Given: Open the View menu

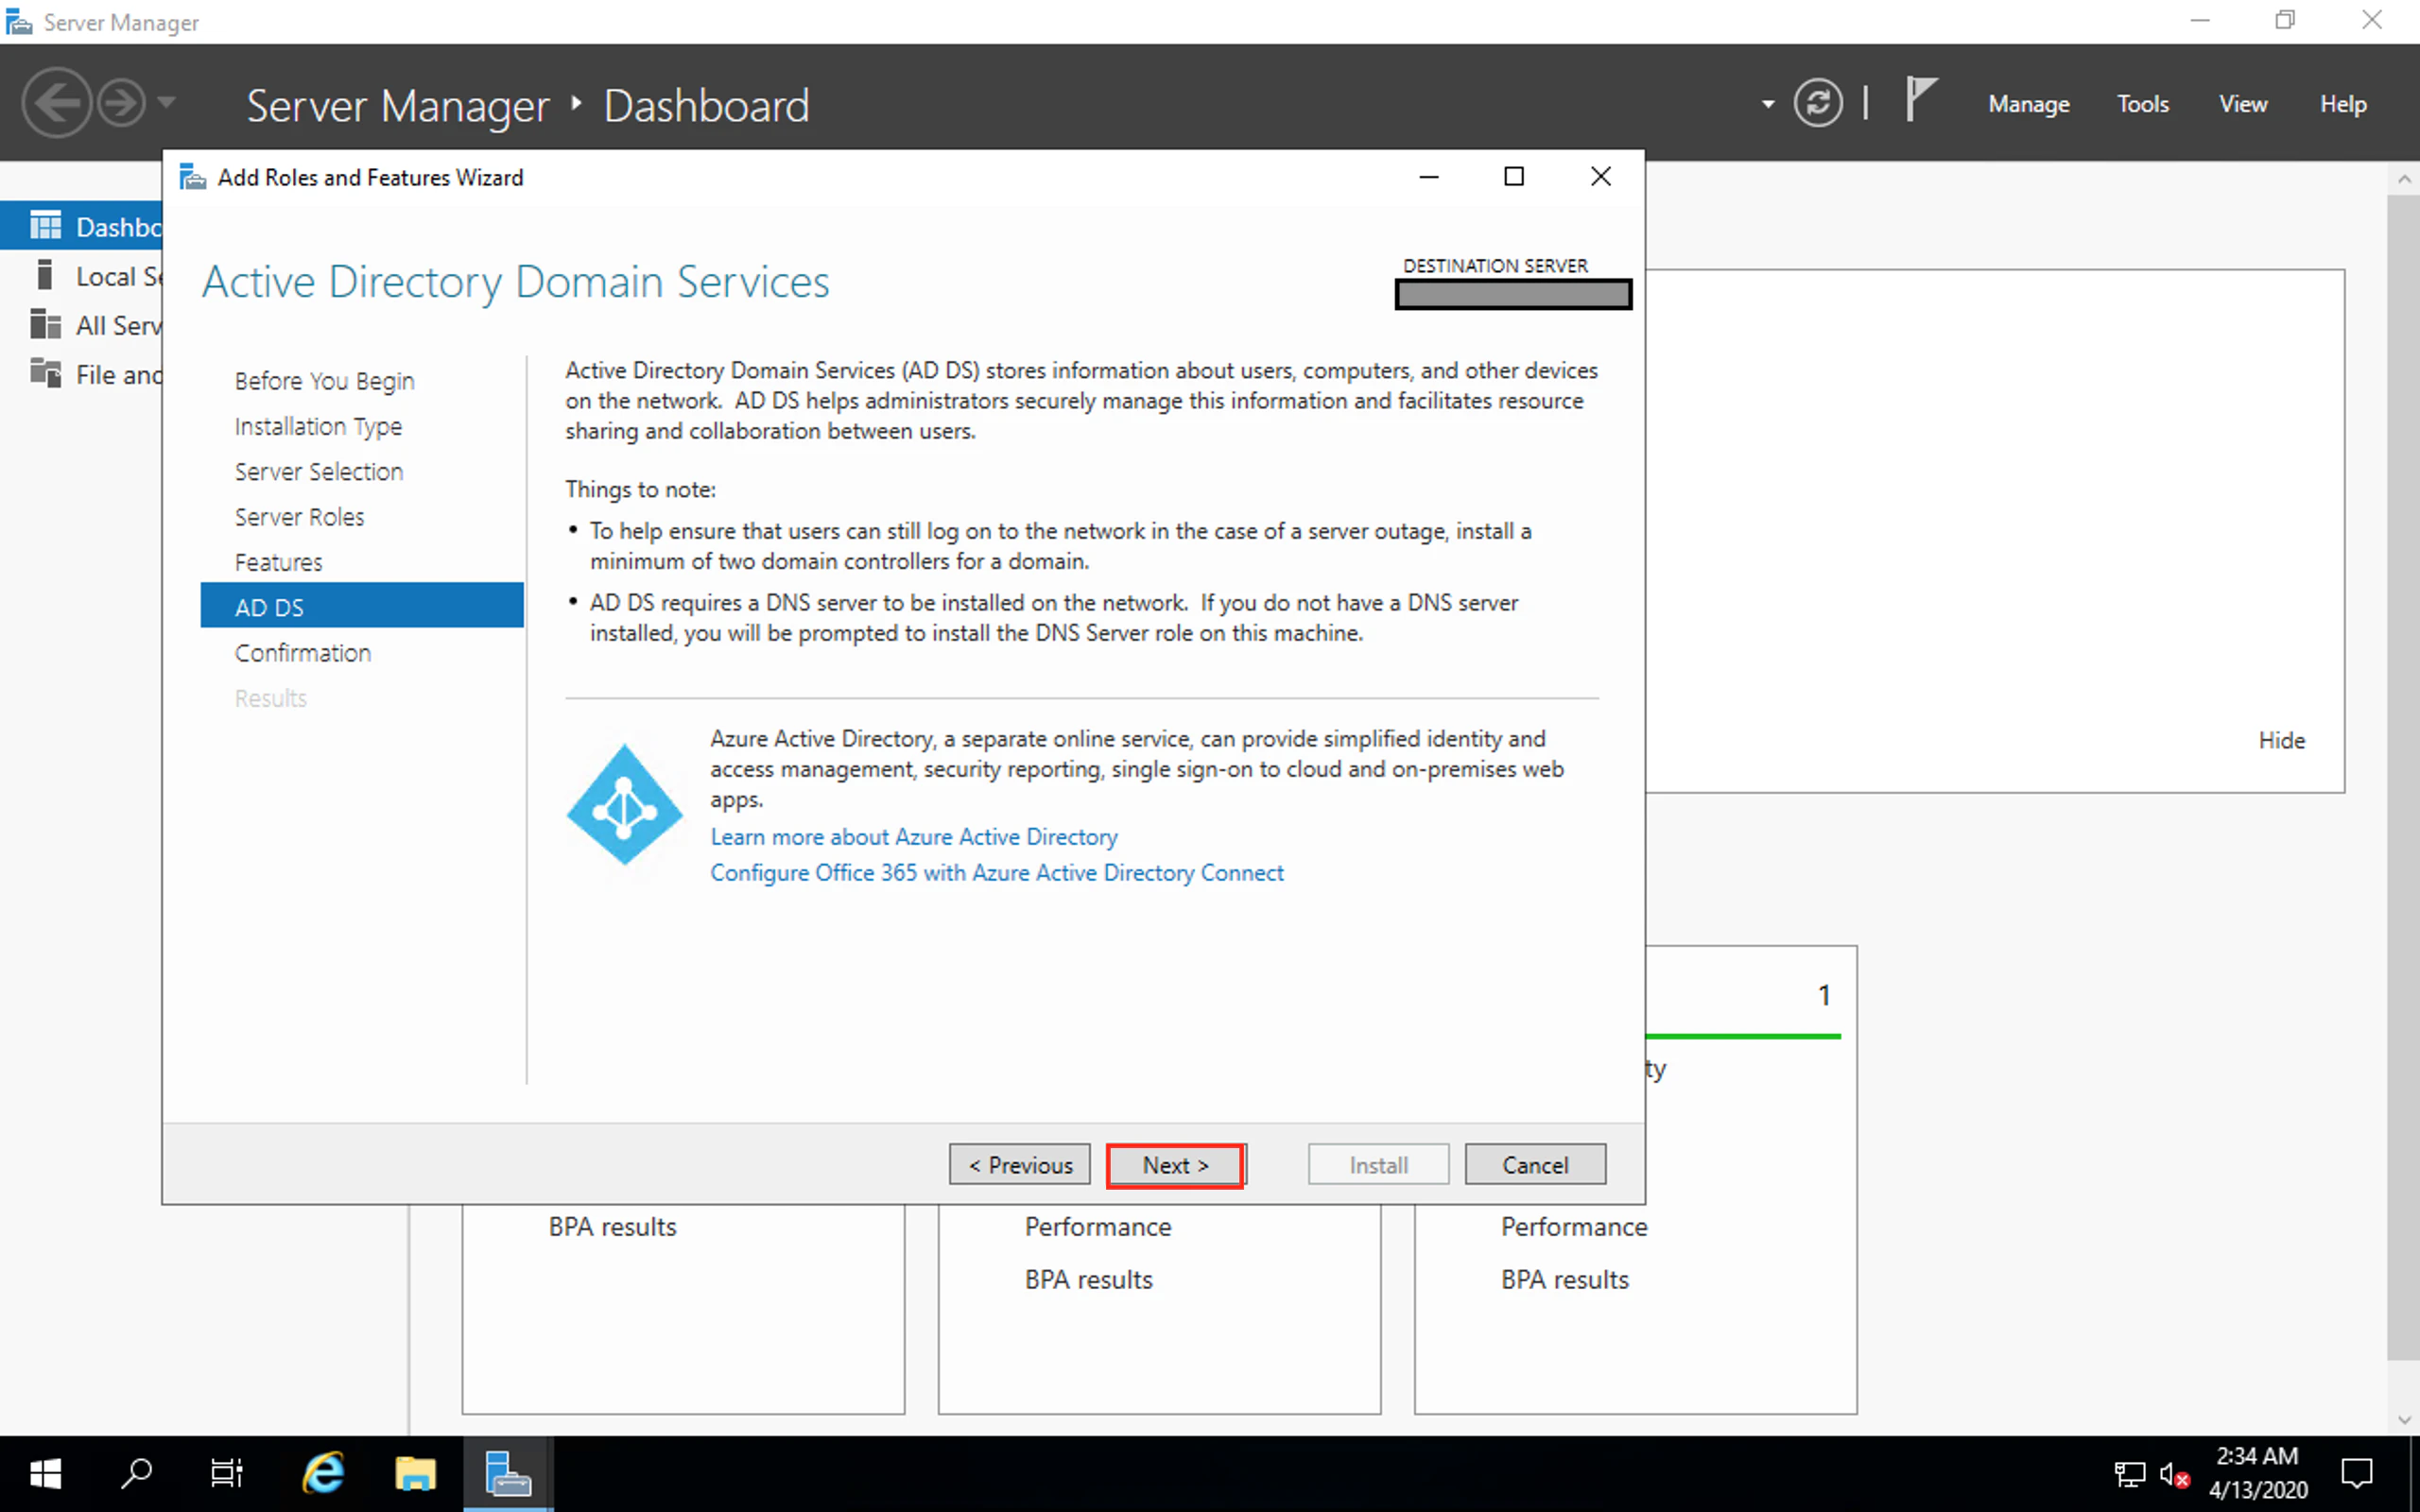Looking at the screenshot, I should click(2243, 104).
